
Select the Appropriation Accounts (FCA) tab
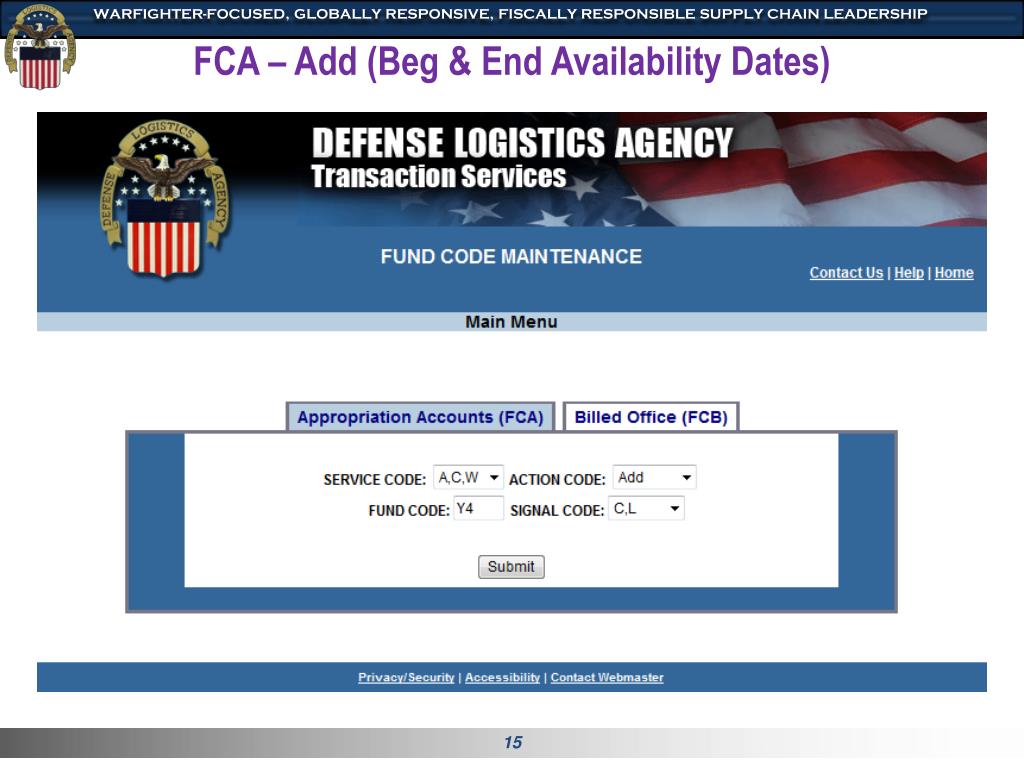point(421,417)
